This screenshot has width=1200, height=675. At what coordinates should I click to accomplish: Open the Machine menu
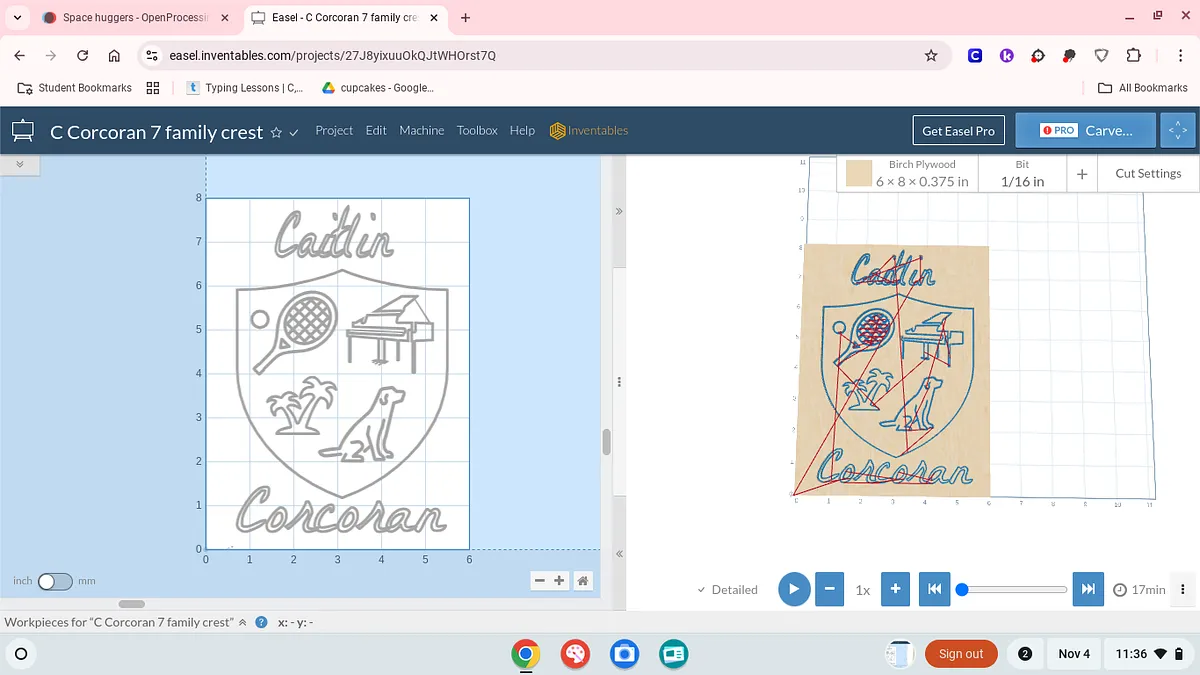pyautogui.click(x=421, y=130)
